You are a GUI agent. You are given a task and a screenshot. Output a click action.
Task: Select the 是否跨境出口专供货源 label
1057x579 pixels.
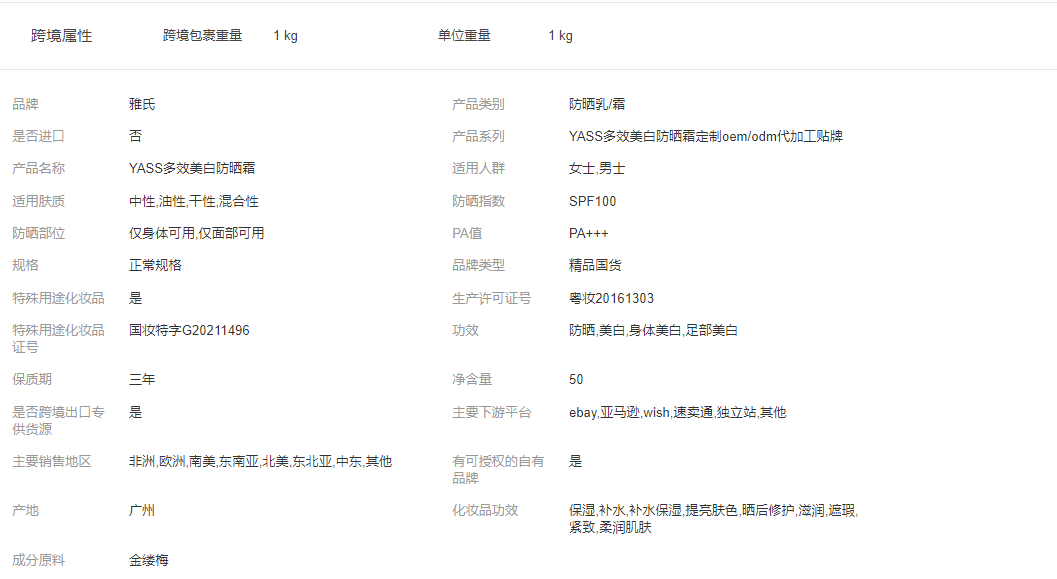59,421
